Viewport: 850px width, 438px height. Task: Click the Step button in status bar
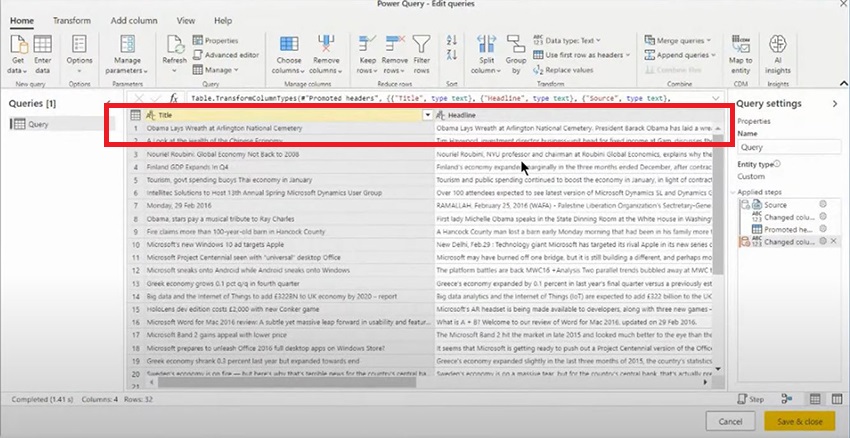(x=751, y=399)
